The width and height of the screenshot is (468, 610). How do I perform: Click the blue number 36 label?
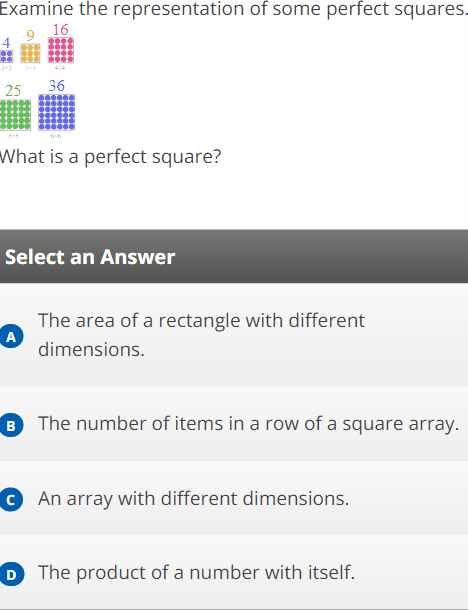[56, 86]
